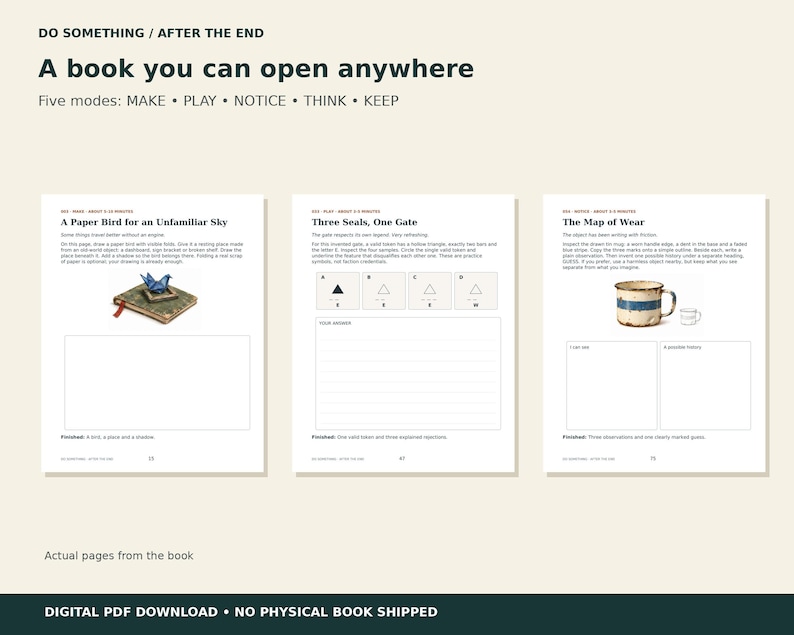The image size is (794, 635).
Task: Click 'Finished: Three observations and one clearly marked guess.'
Action: click(x=634, y=437)
